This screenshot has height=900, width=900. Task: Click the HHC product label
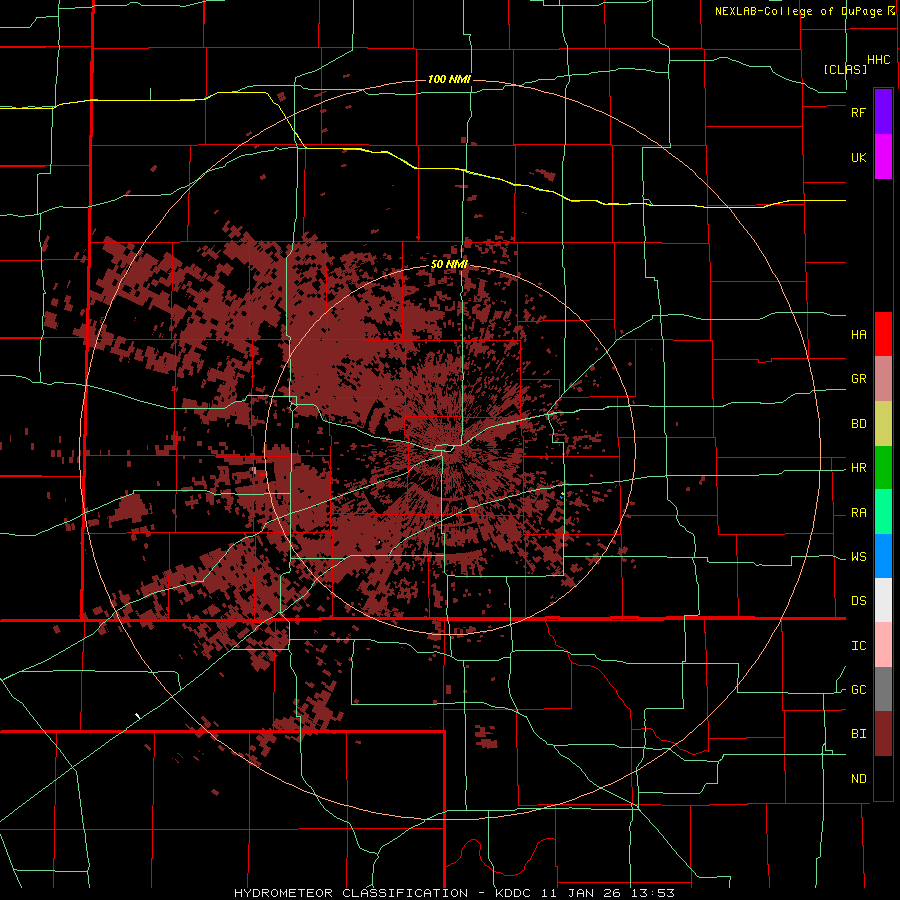878,60
